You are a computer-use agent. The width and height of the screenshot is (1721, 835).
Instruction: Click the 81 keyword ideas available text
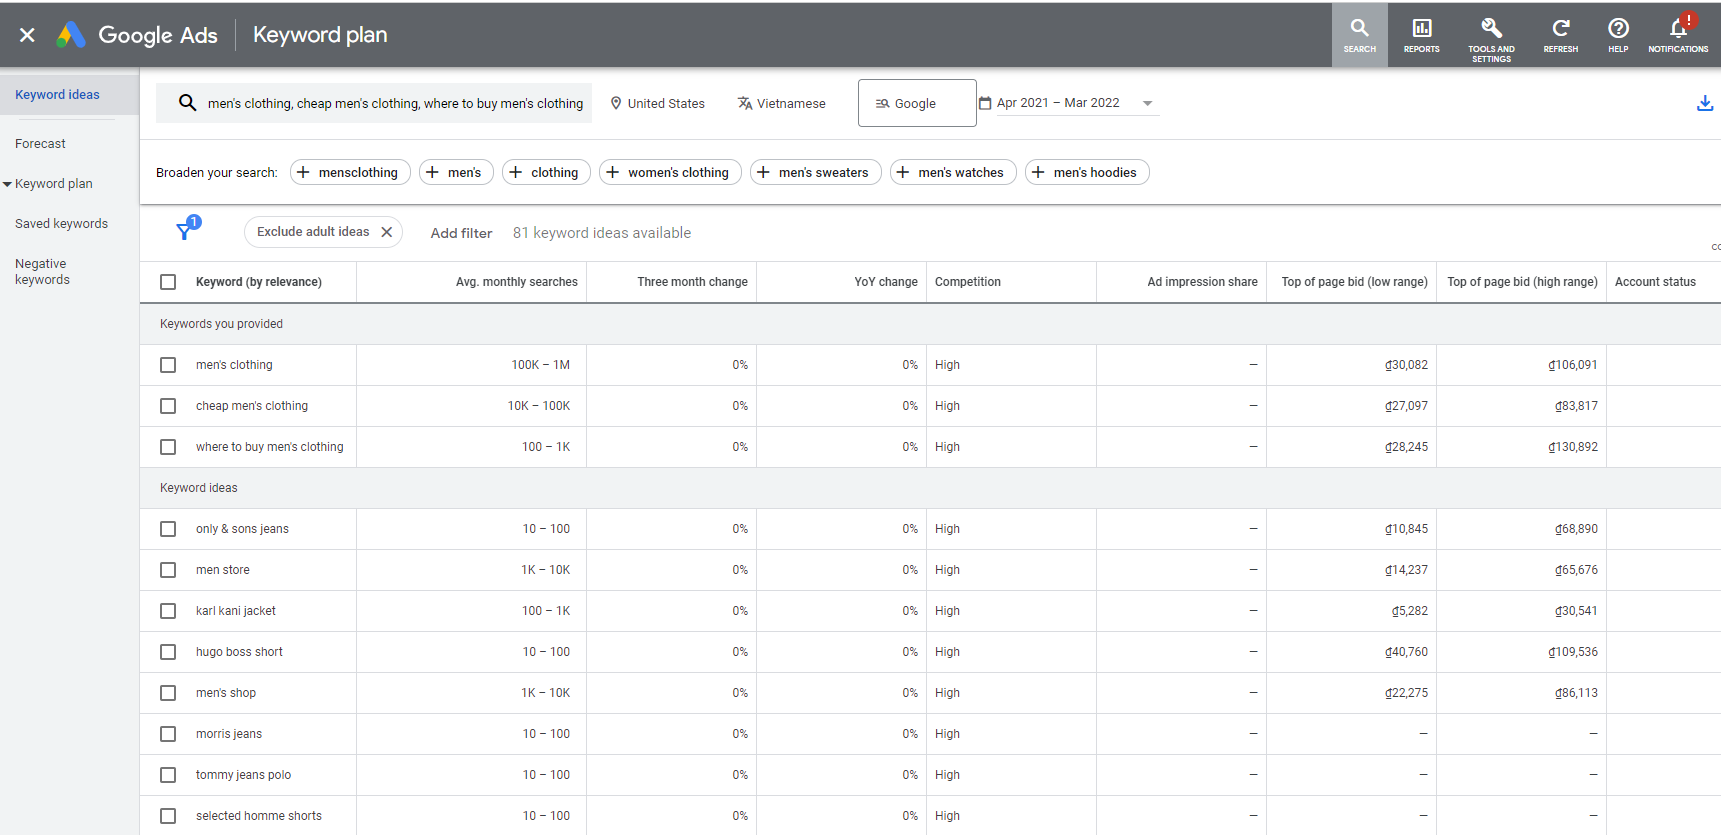pos(602,233)
